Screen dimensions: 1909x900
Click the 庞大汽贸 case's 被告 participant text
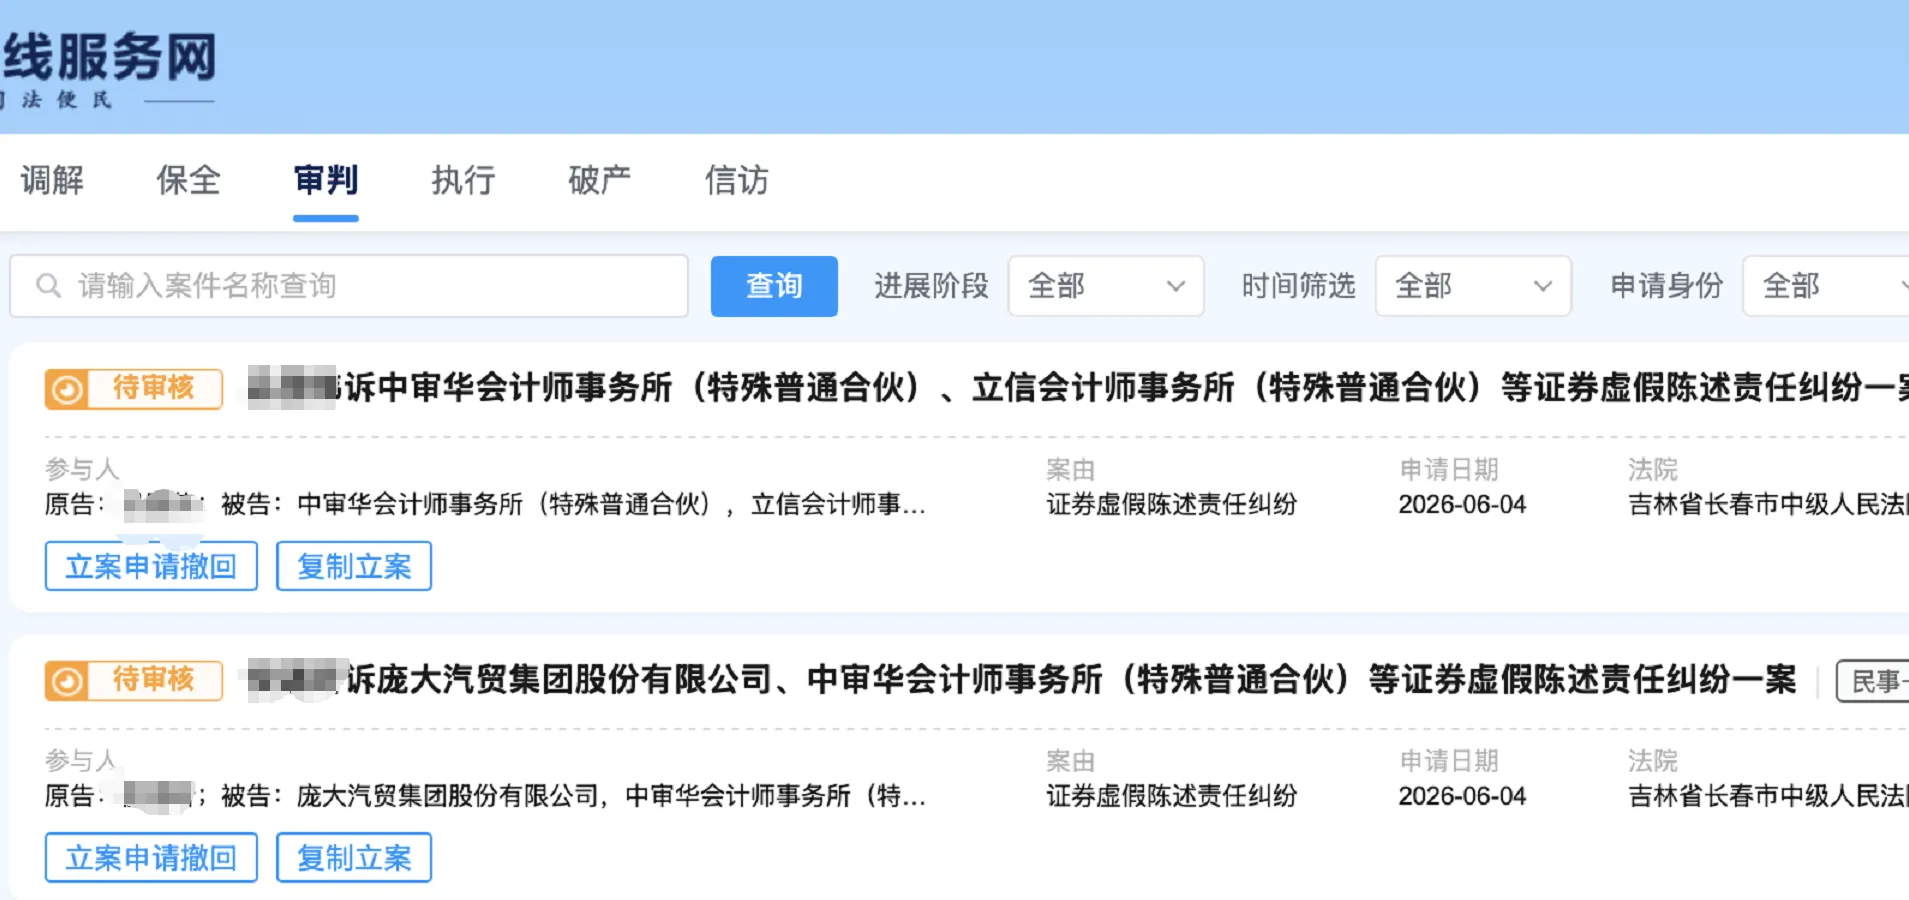click(573, 796)
